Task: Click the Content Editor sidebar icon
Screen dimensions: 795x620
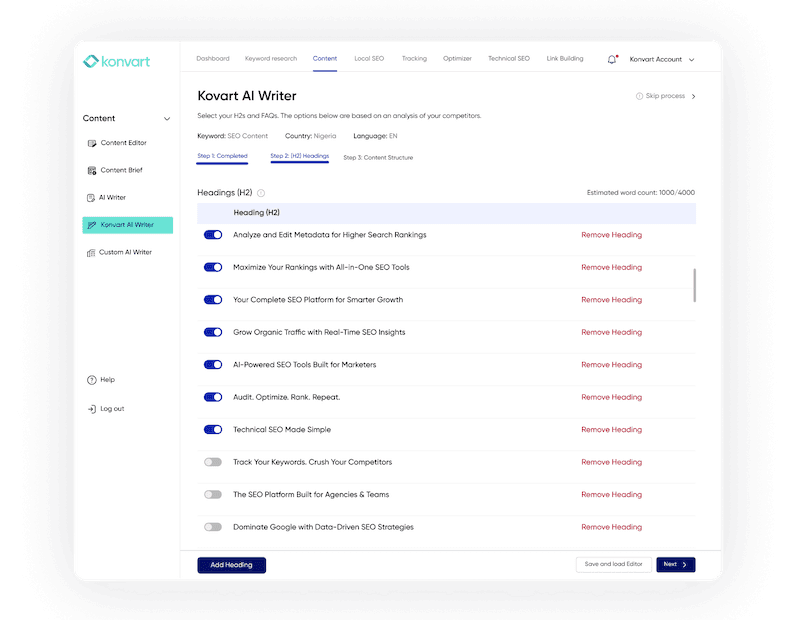Action: pos(92,143)
